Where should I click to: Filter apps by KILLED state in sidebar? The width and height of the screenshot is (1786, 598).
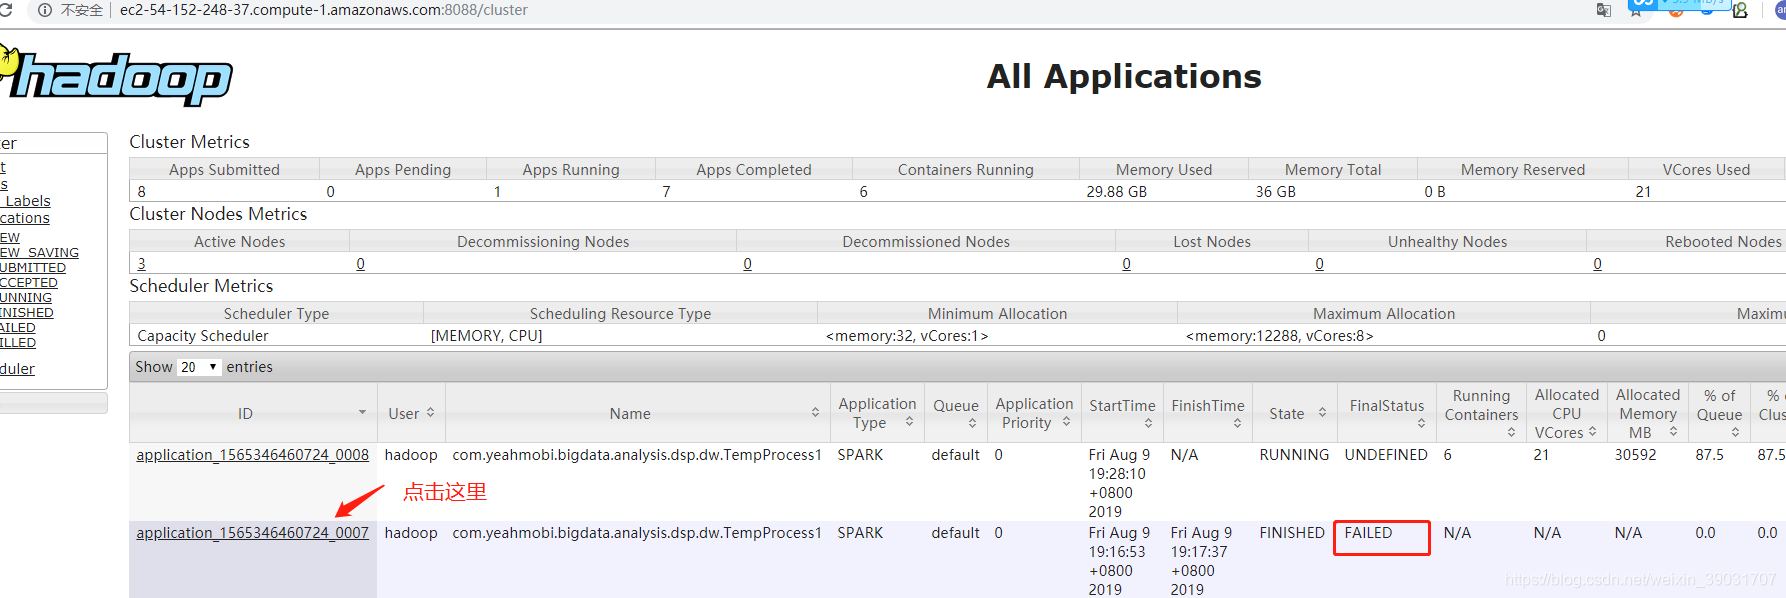[x=18, y=343]
